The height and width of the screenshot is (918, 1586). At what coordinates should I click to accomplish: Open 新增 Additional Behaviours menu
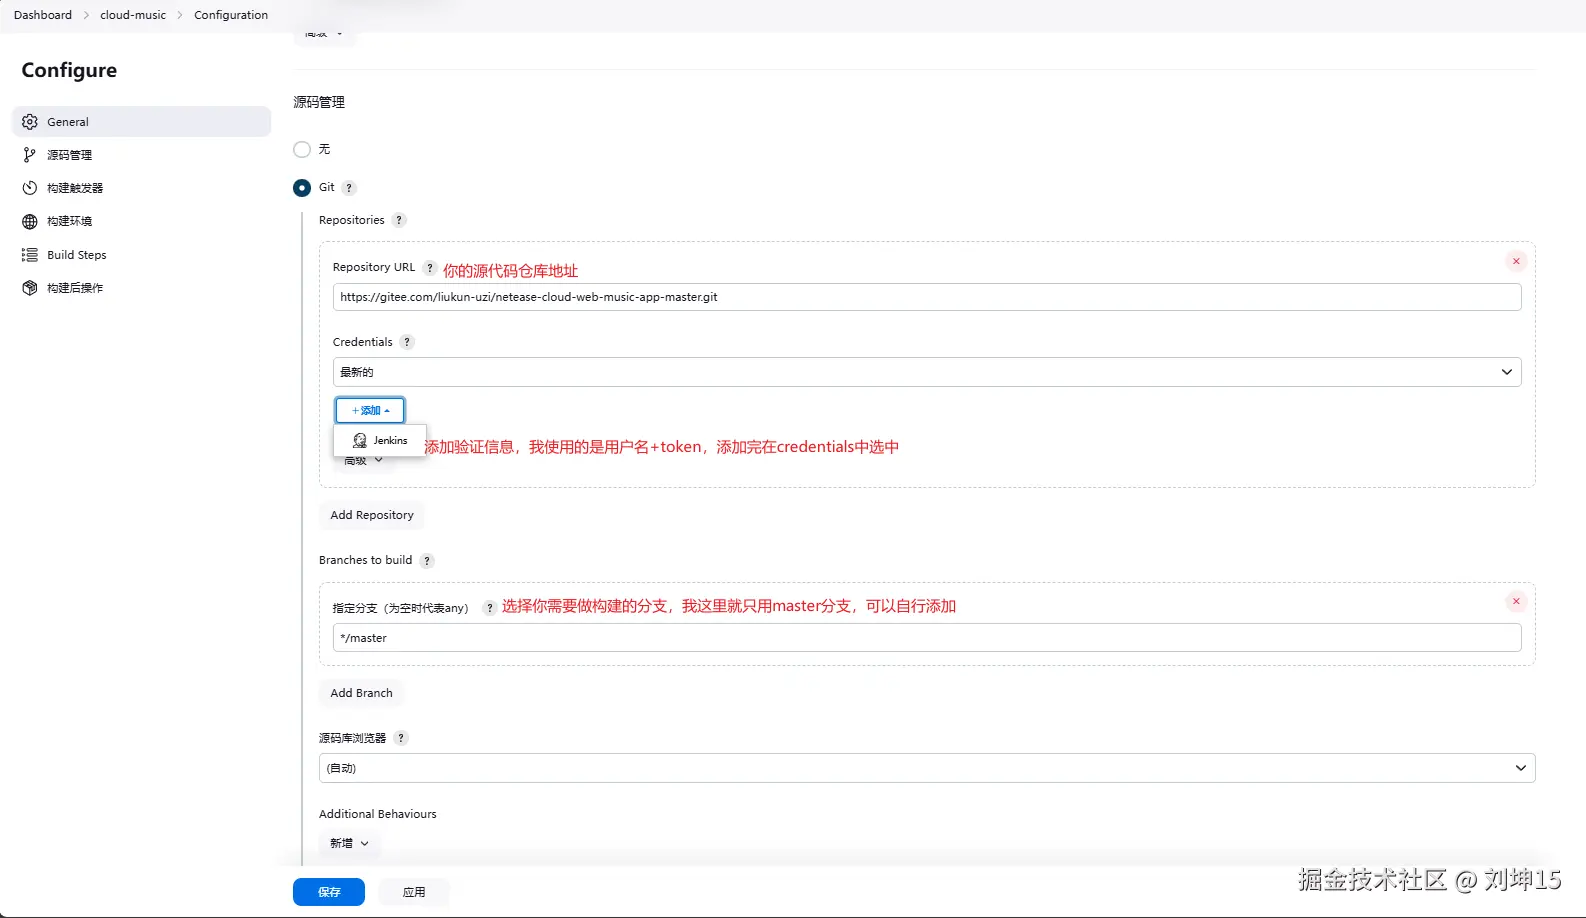[349, 843]
